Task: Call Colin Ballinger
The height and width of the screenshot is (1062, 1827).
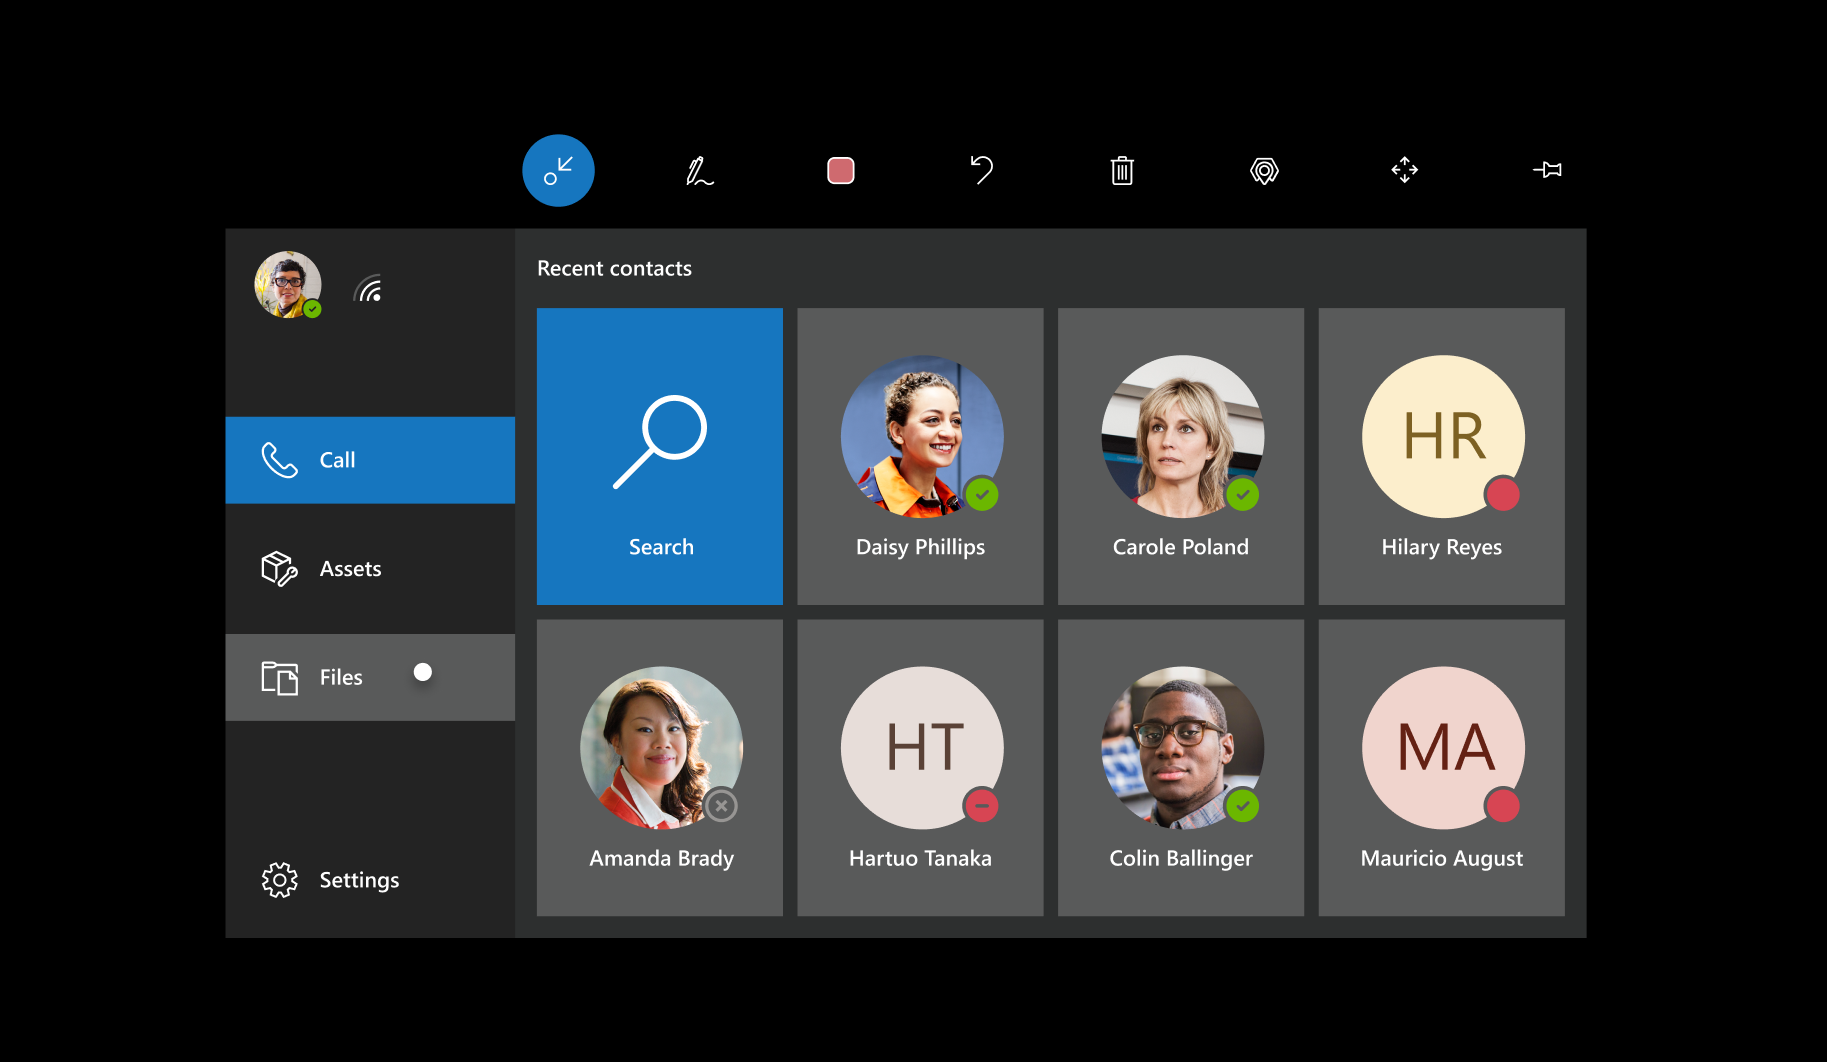Action: (x=1181, y=767)
